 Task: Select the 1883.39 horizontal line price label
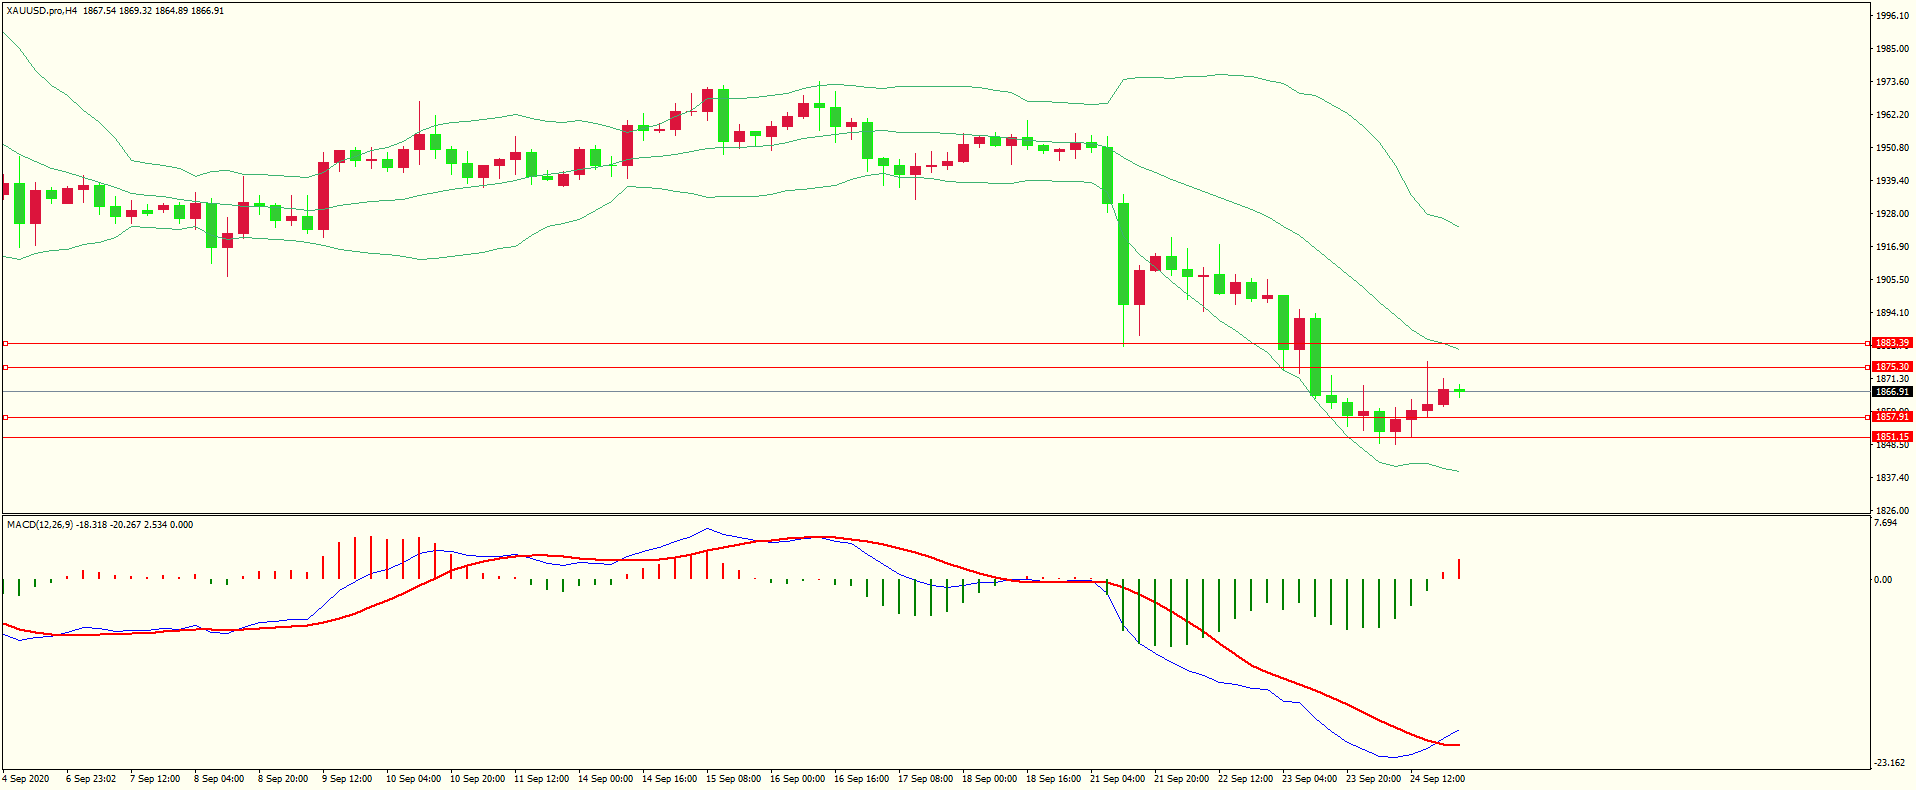tap(1892, 343)
